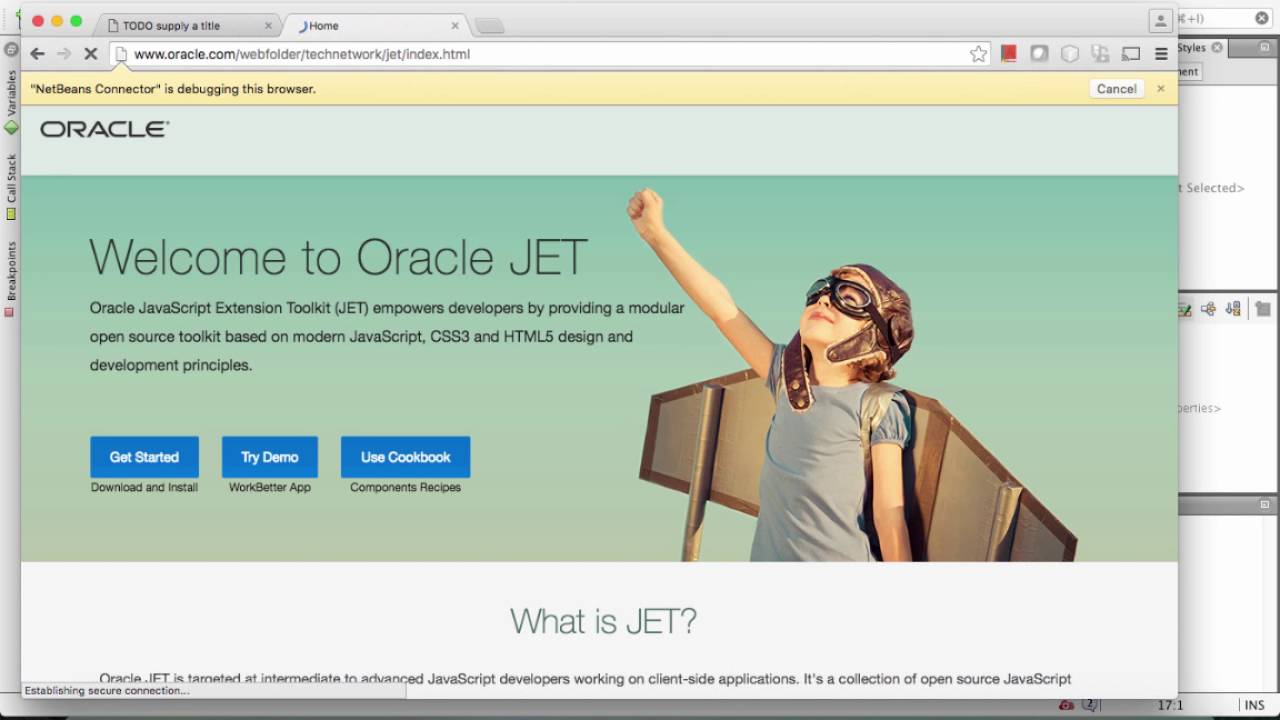Close the Home tab
Image resolution: width=1280 pixels, height=720 pixels.
[455, 26]
